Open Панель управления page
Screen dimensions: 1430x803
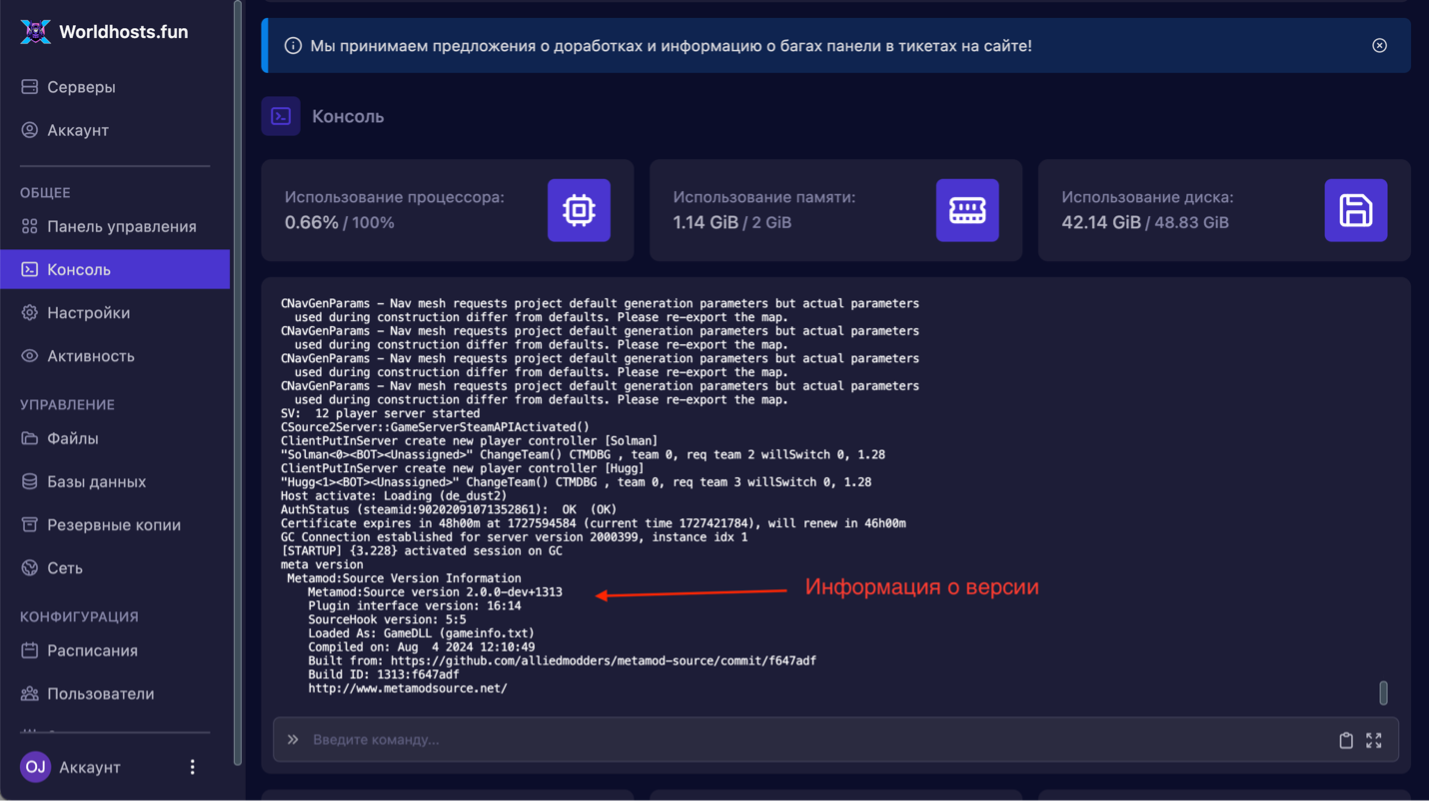tap(121, 227)
